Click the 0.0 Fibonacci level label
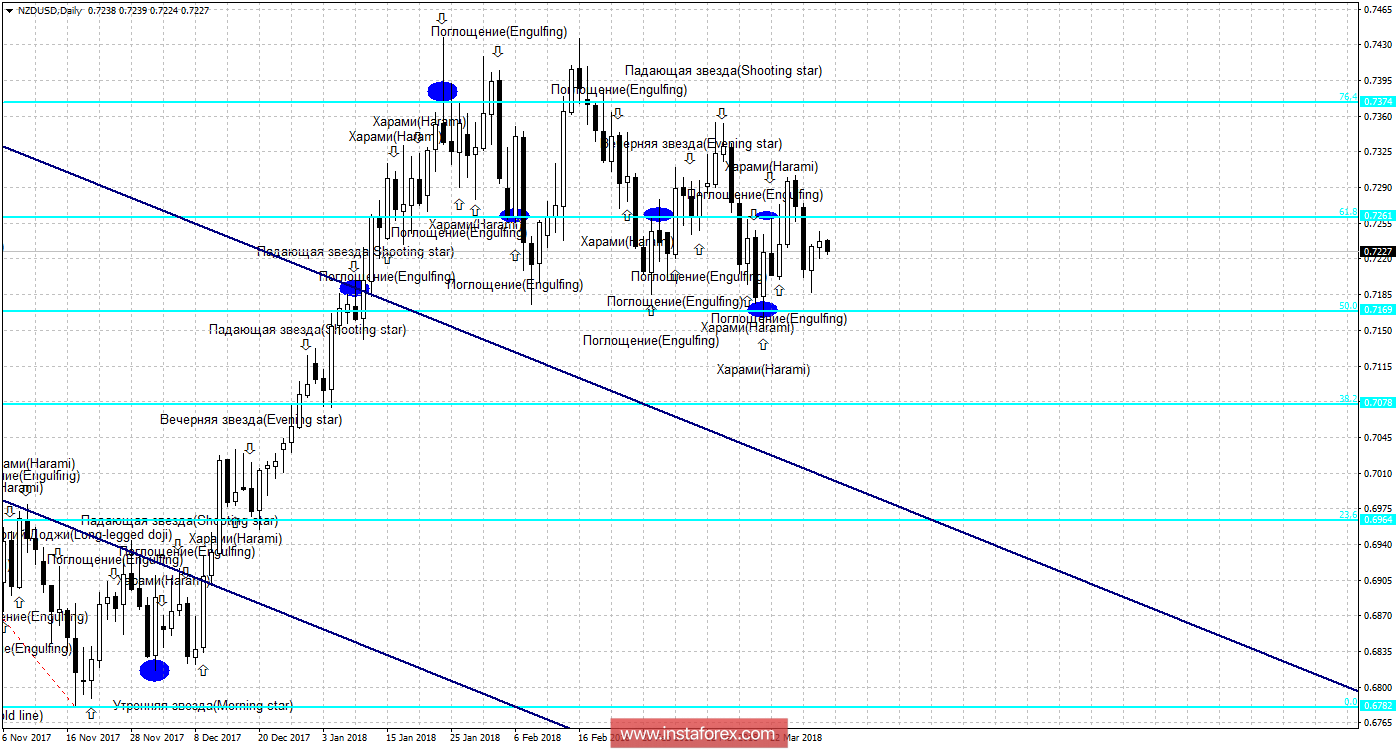This screenshot has width=1398, height=749. pyautogui.click(x=1351, y=700)
